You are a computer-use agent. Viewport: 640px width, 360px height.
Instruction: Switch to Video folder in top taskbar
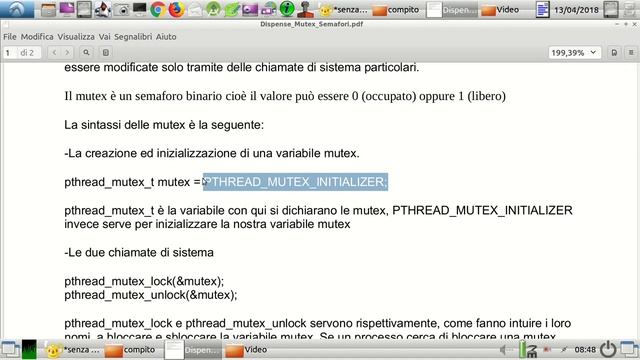[x=500, y=9]
